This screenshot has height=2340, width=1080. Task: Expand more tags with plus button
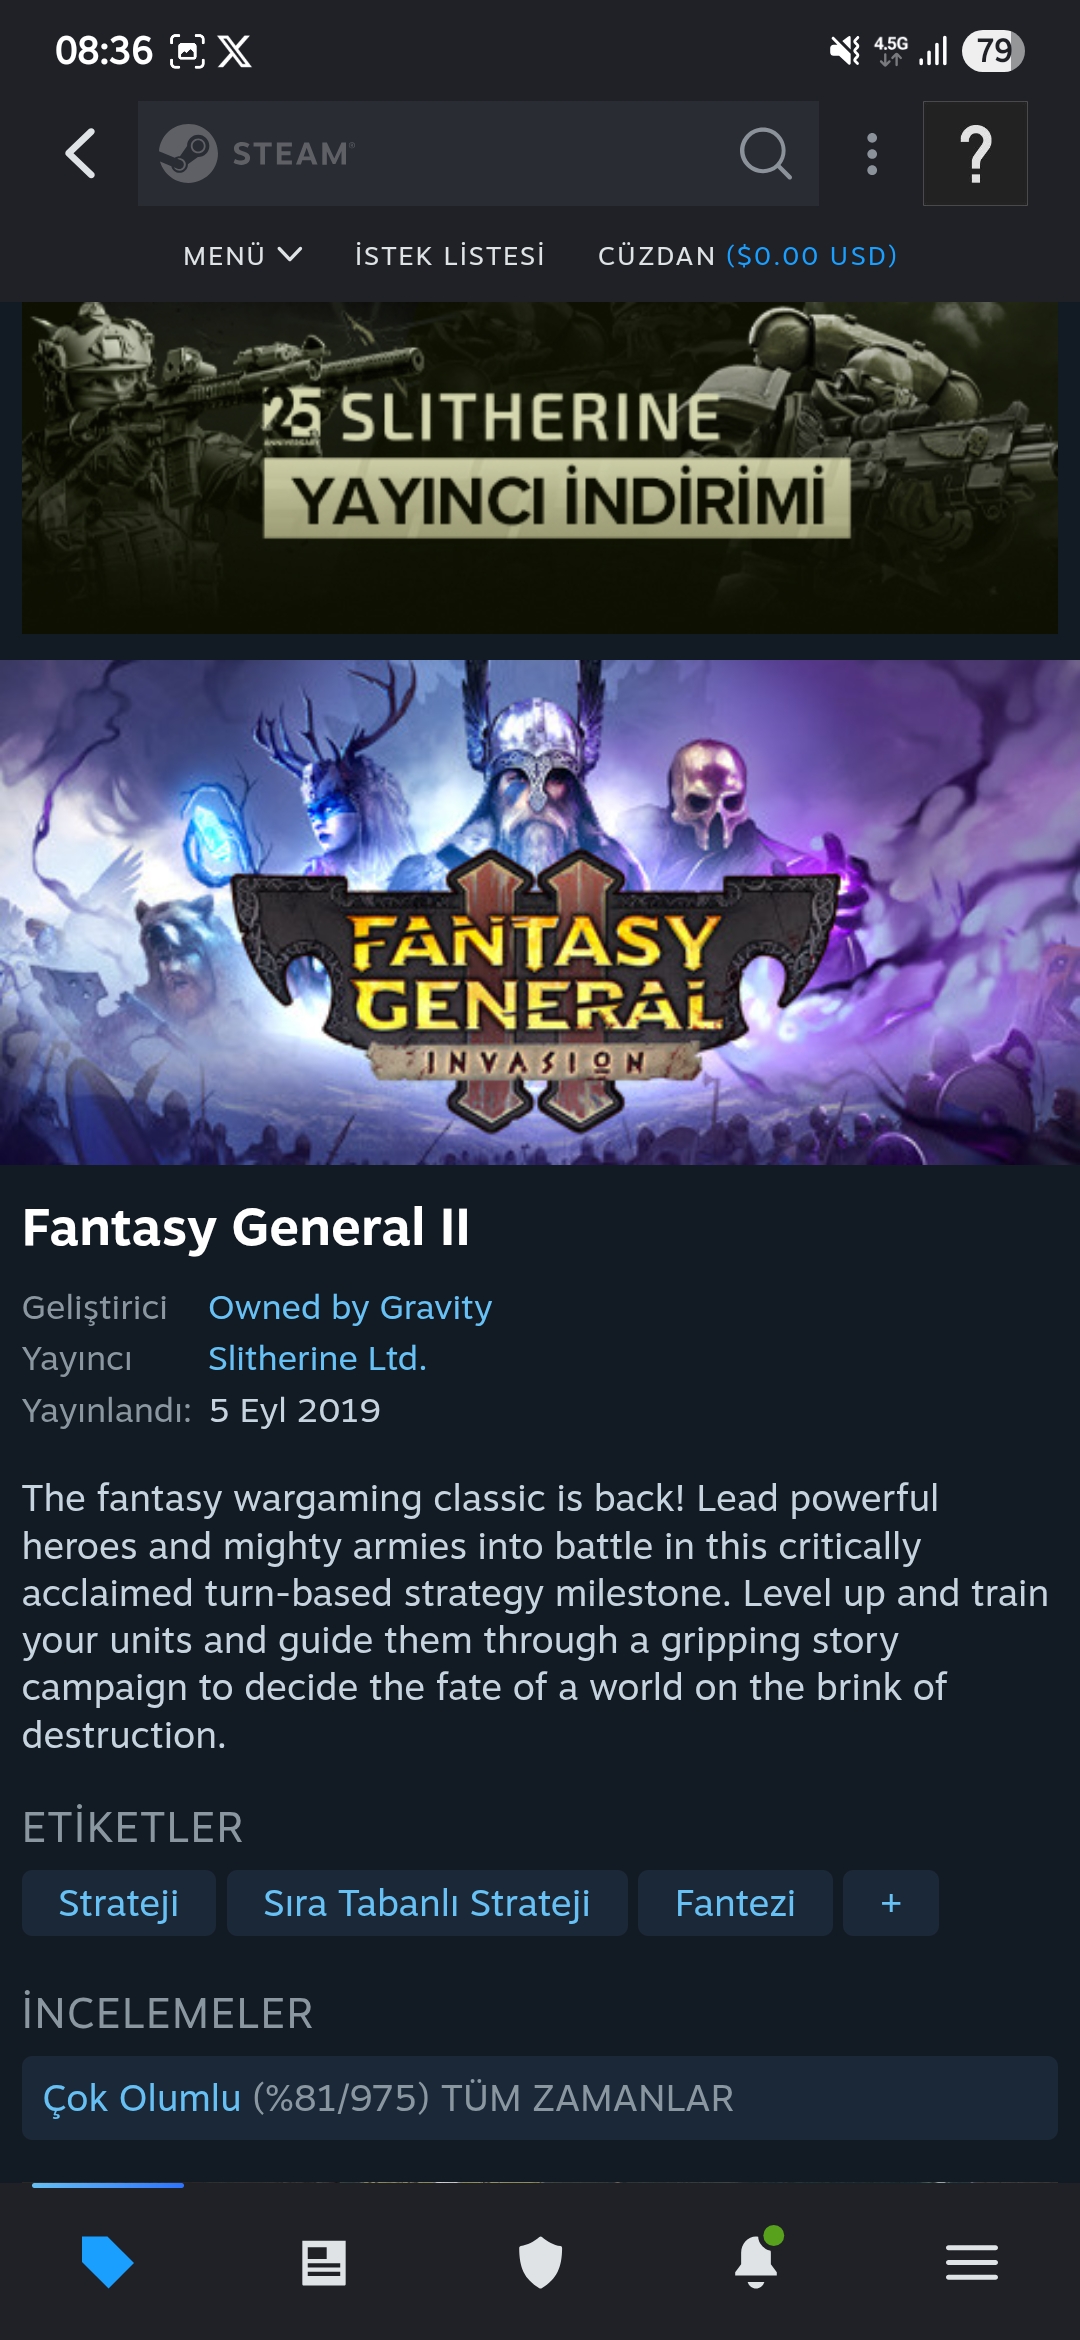click(x=891, y=1903)
